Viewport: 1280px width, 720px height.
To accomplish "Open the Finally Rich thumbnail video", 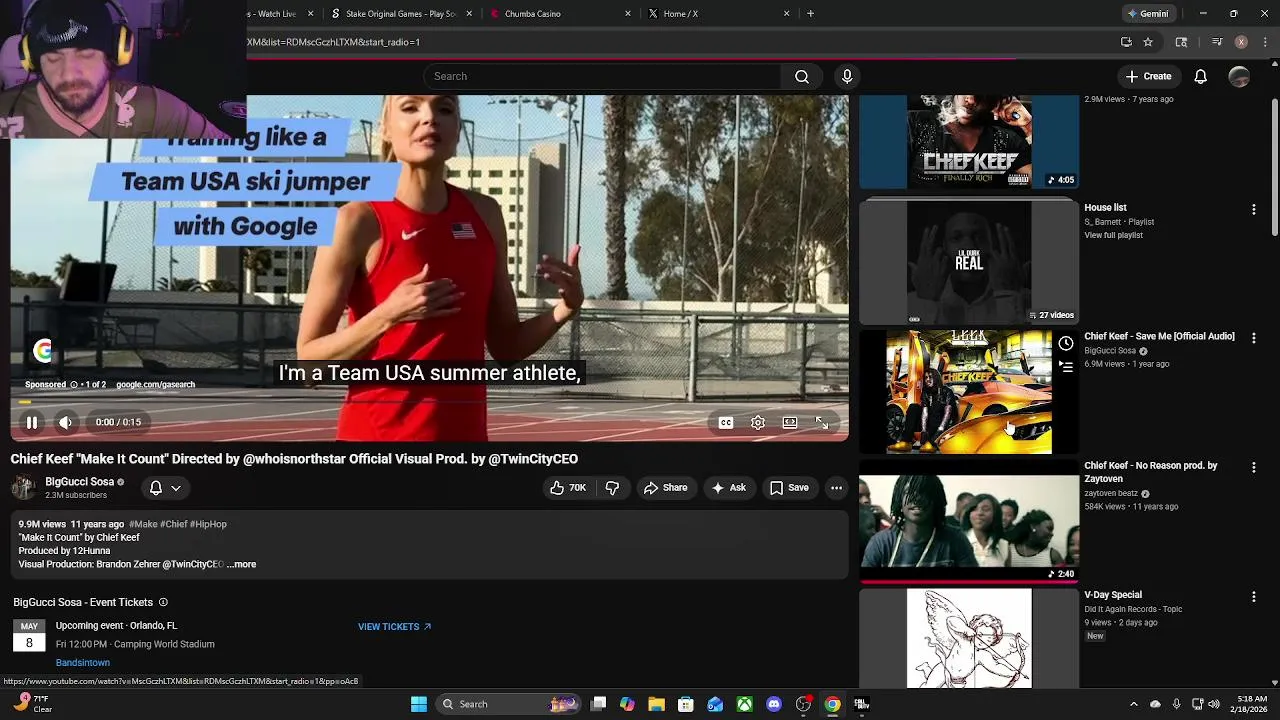I will pos(969,142).
